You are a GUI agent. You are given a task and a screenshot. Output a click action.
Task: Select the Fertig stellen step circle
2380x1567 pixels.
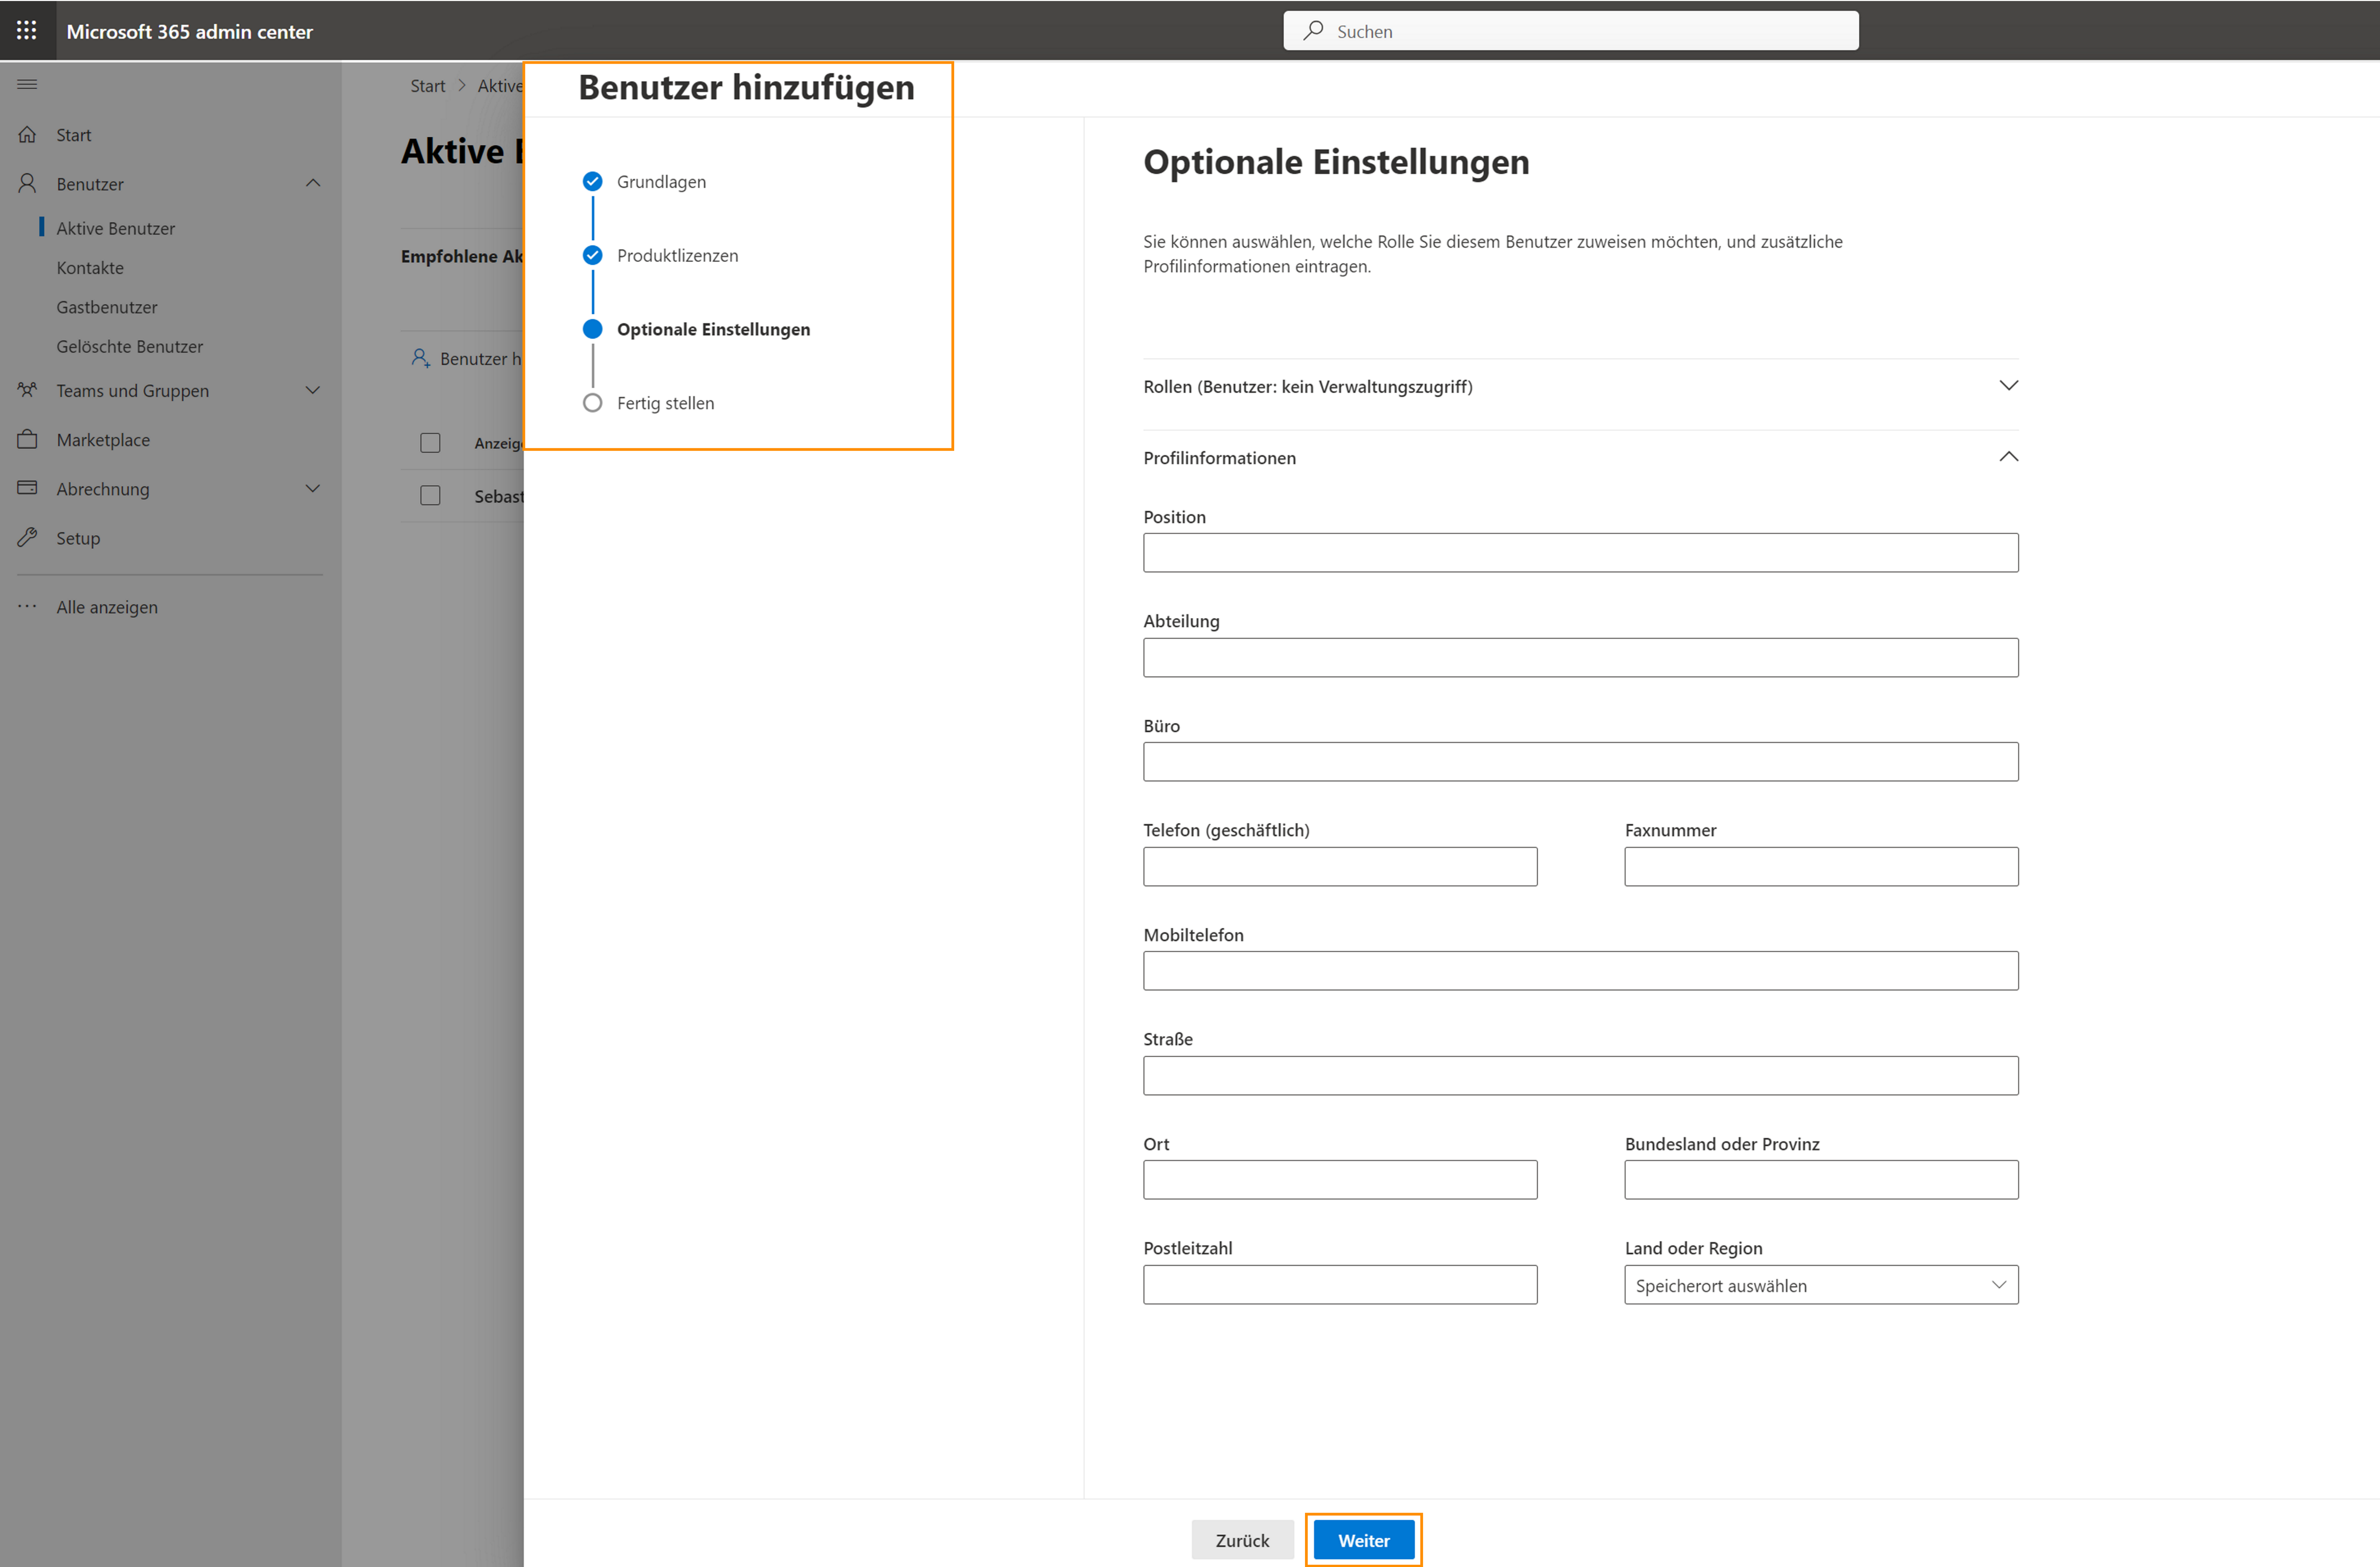coord(592,403)
